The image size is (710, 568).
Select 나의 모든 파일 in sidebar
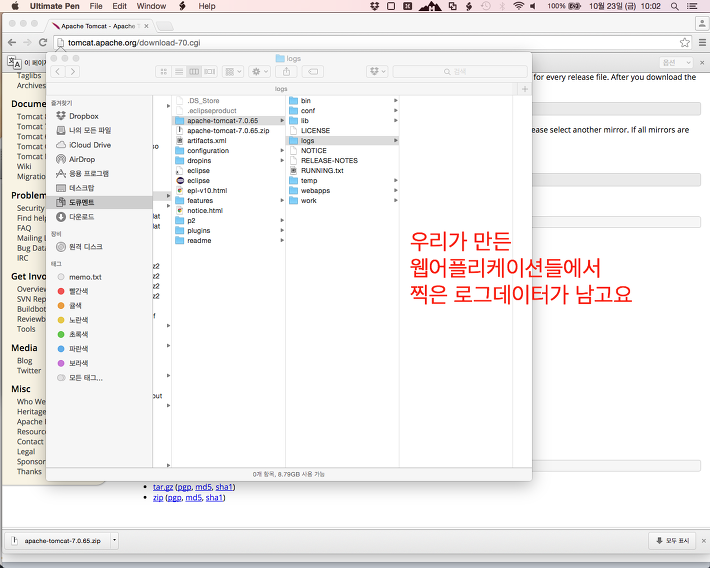[x=83, y=130]
